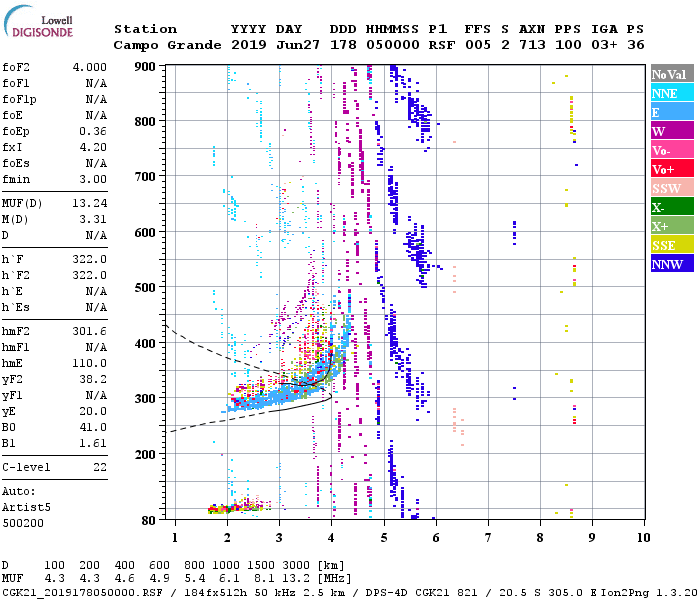Click the B1 value 1.61
Viewport: 700px width, 600px height.
(x=93, y=443)
